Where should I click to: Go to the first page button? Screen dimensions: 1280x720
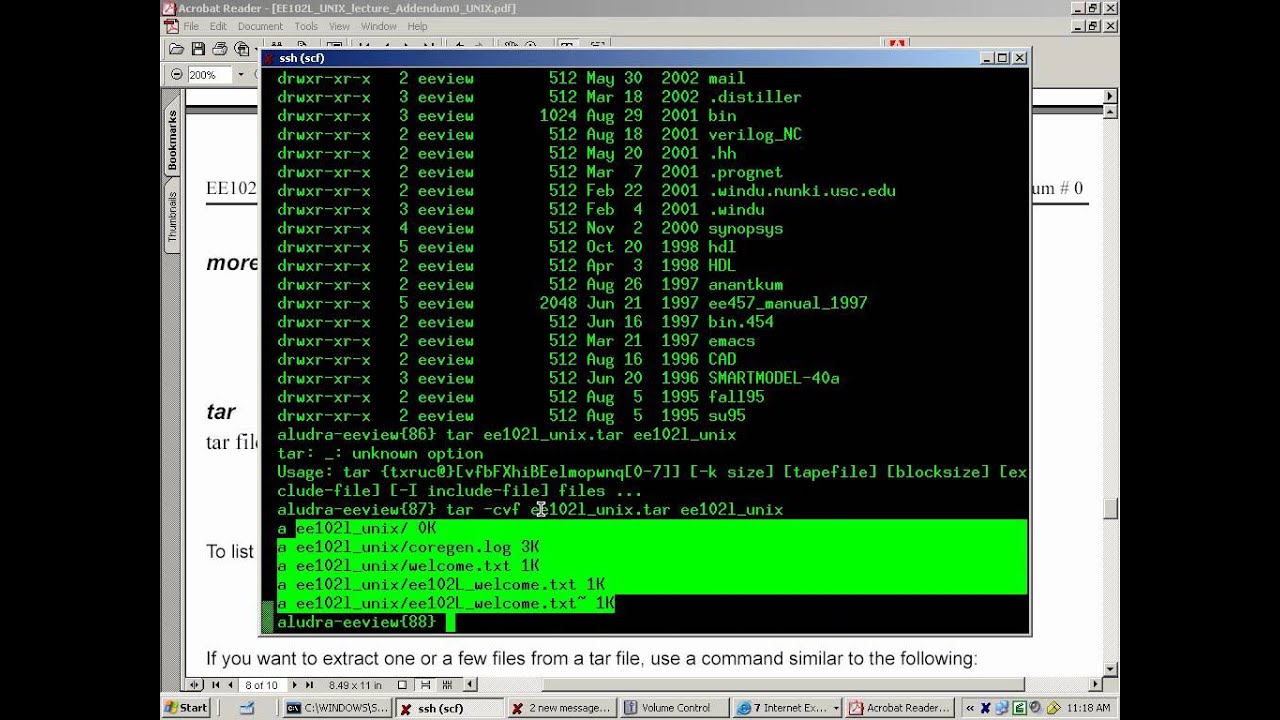215,685
